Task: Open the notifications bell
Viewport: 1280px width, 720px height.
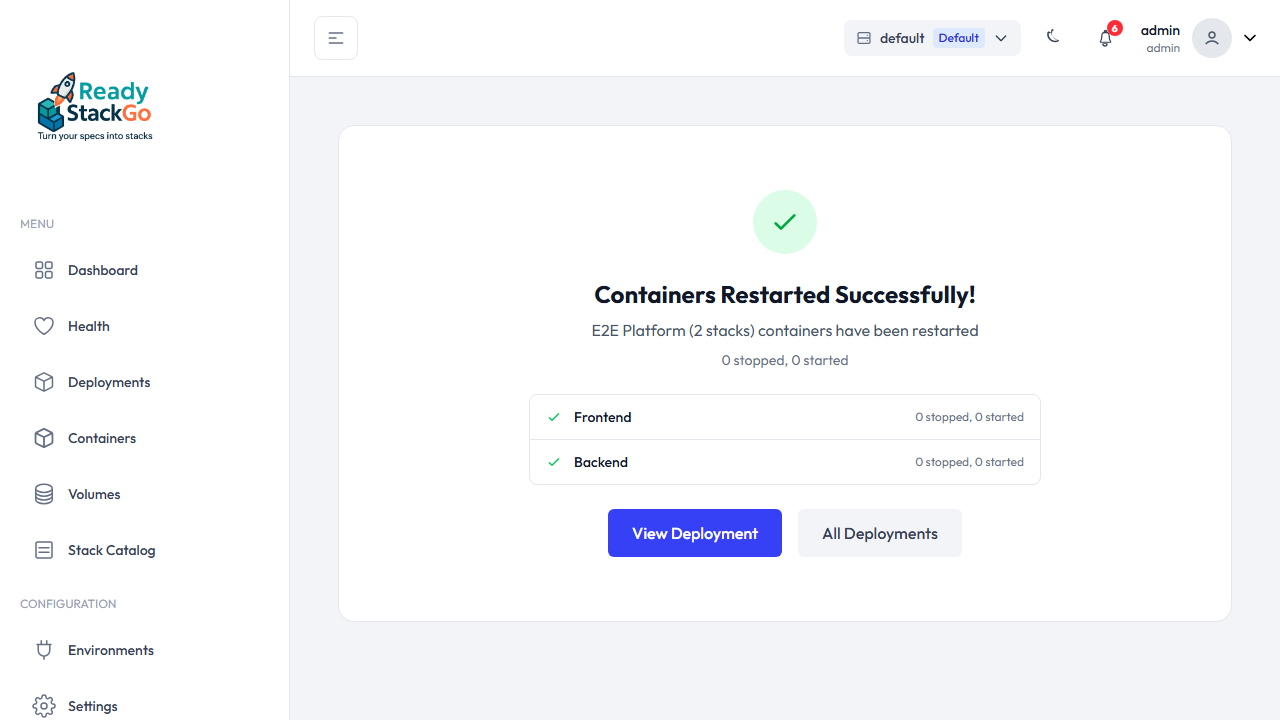Action: coord(1105,38)
